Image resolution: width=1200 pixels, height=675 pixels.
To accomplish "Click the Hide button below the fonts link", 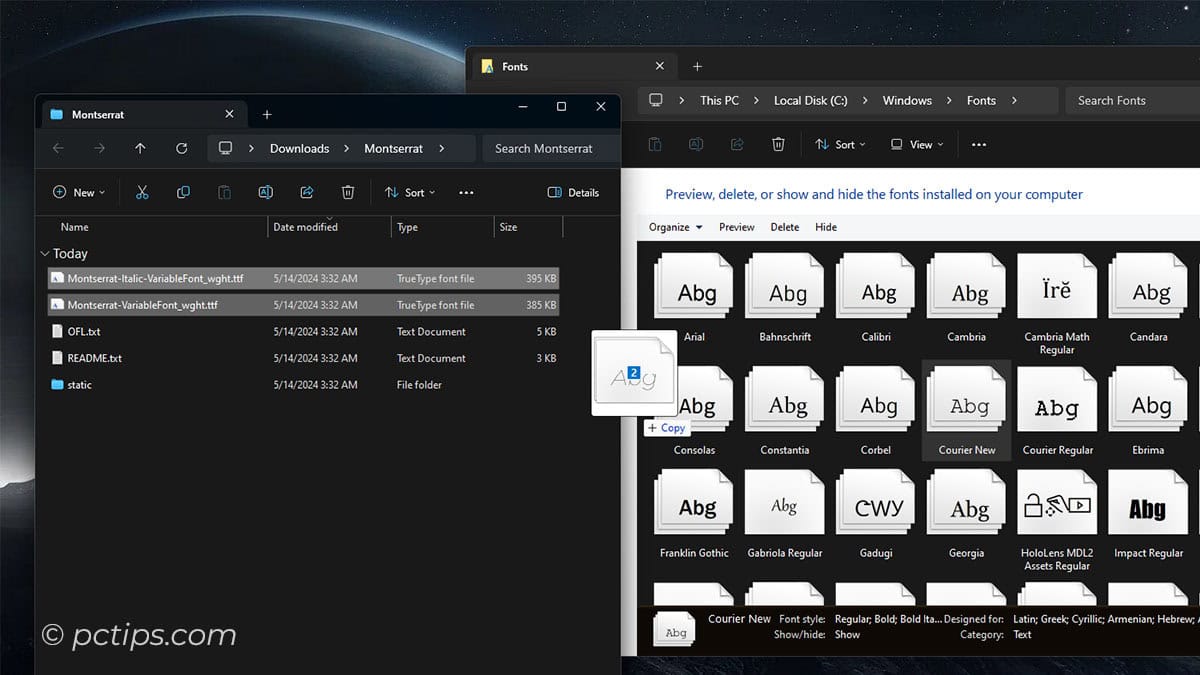I will 825,227.
